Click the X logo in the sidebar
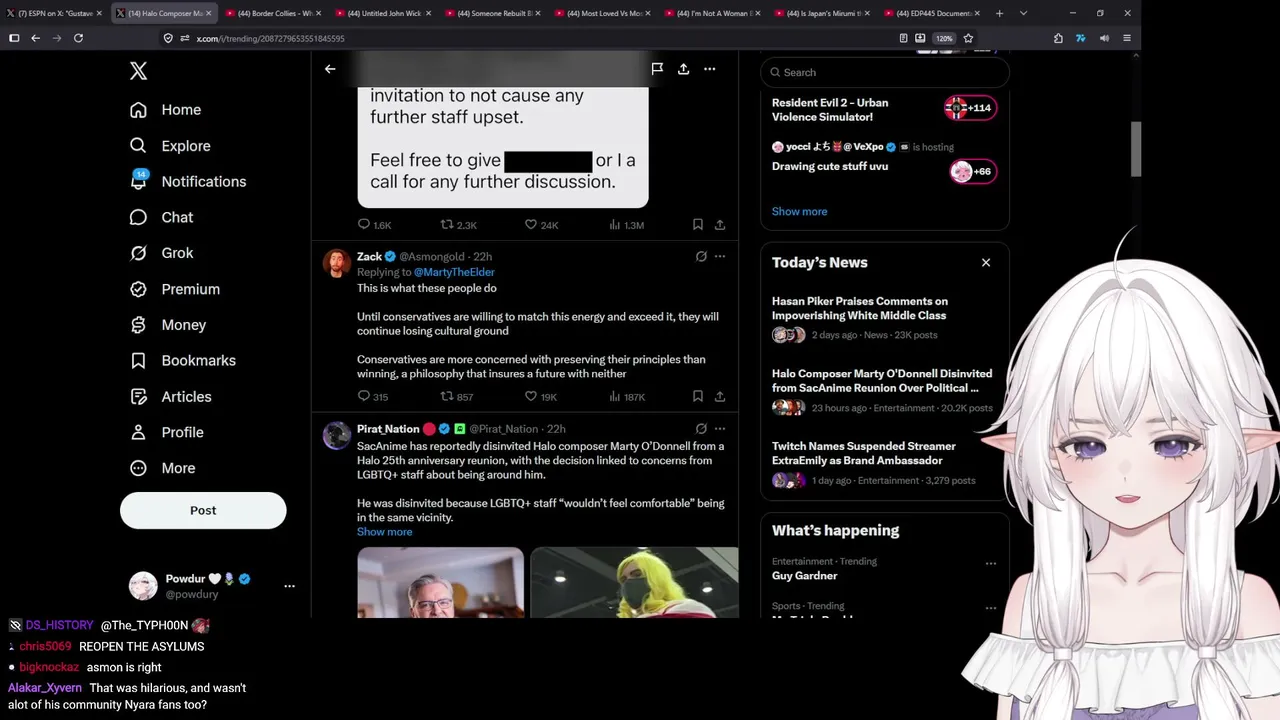This screenshot has height=720, width=1280. click(138, 71)
